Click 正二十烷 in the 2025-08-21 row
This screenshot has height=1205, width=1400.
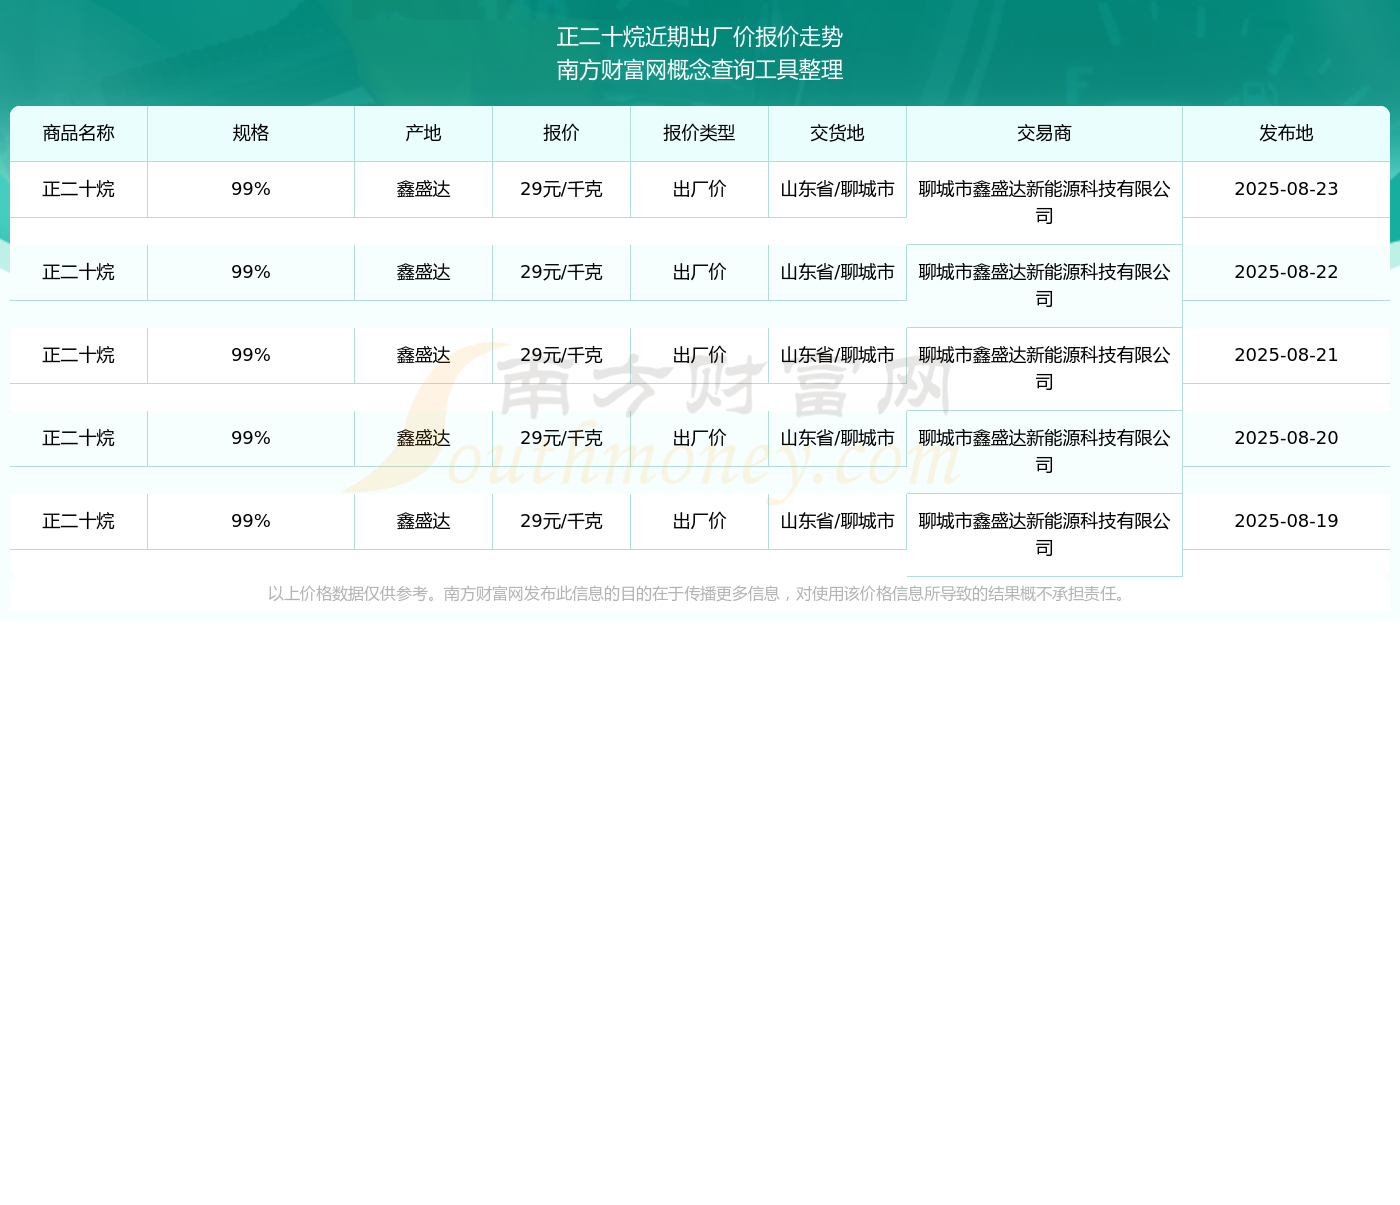(x=79, y=355)
